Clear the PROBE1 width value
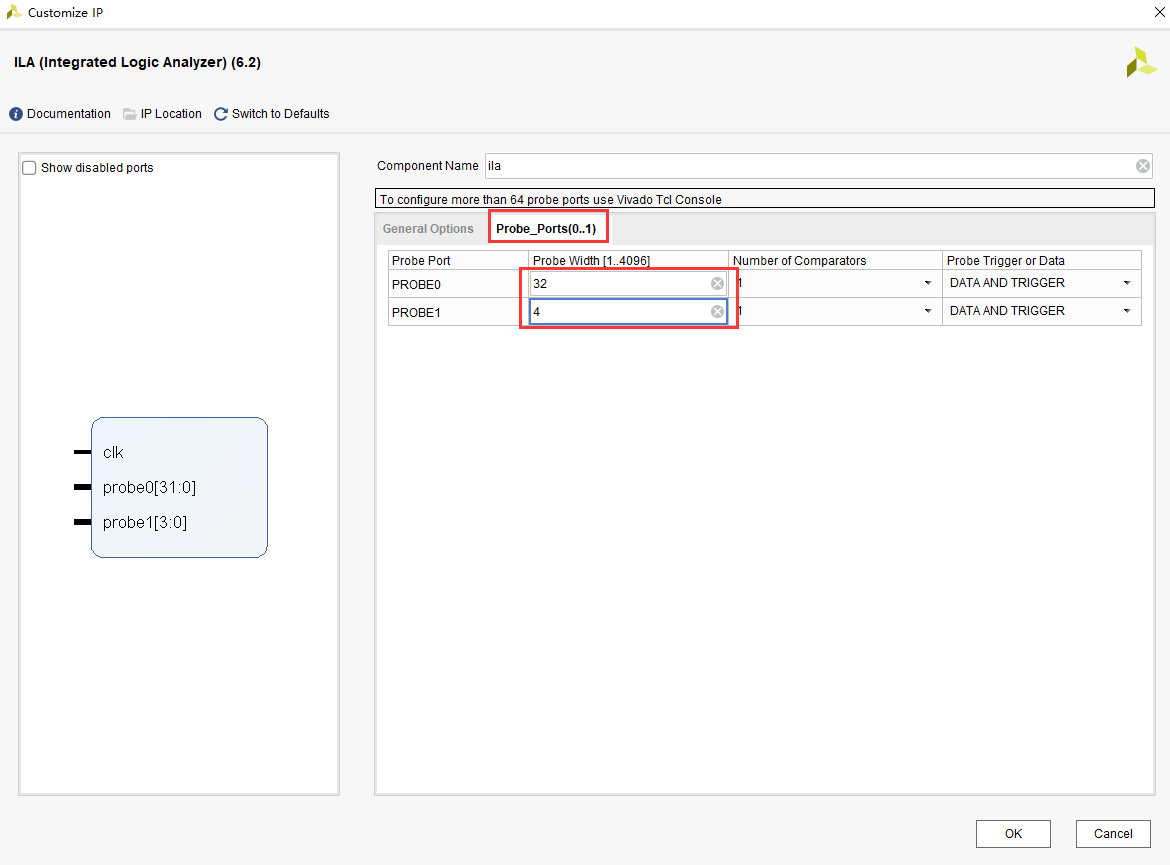This screenshot has width=1170, height=865. pyautogui.click(x=717, y=311)
